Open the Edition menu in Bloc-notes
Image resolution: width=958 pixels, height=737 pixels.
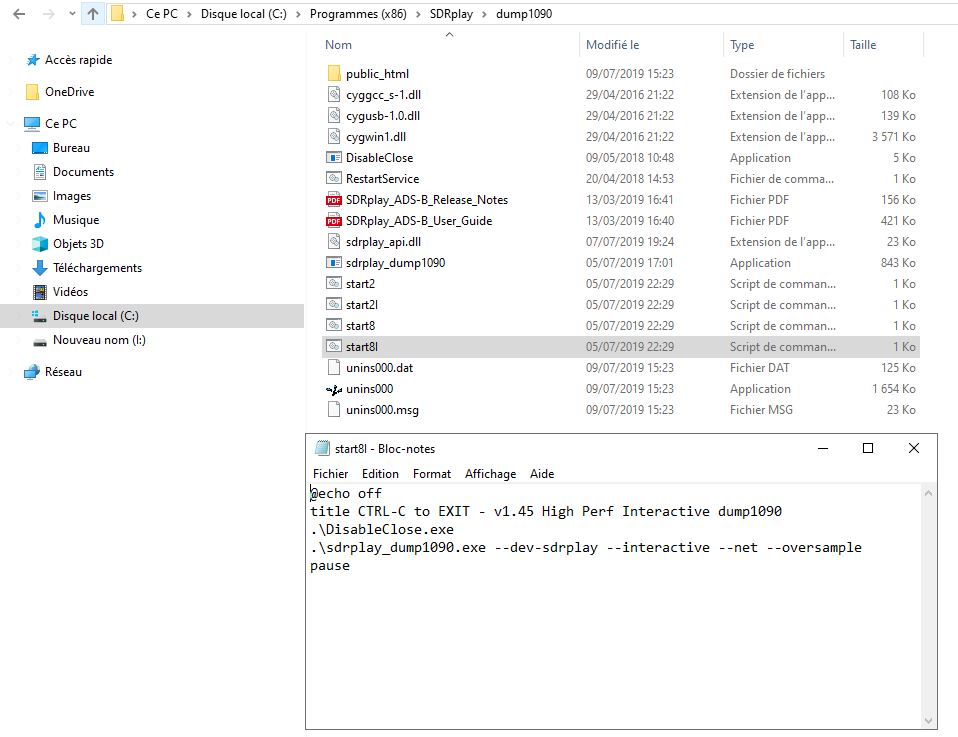380,474
